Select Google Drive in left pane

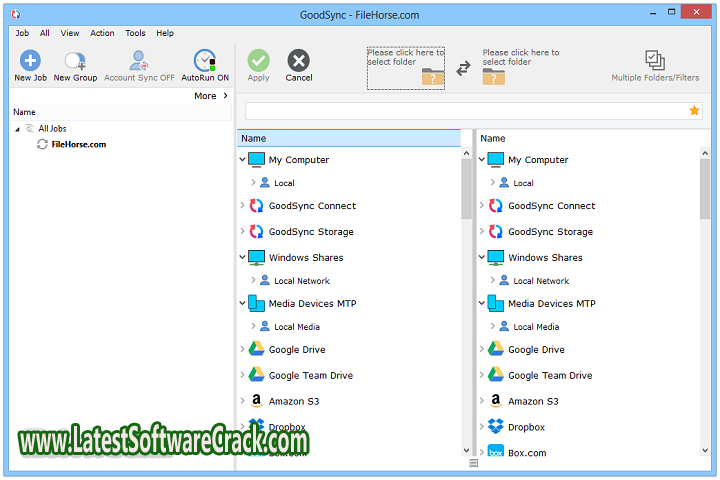296,350
